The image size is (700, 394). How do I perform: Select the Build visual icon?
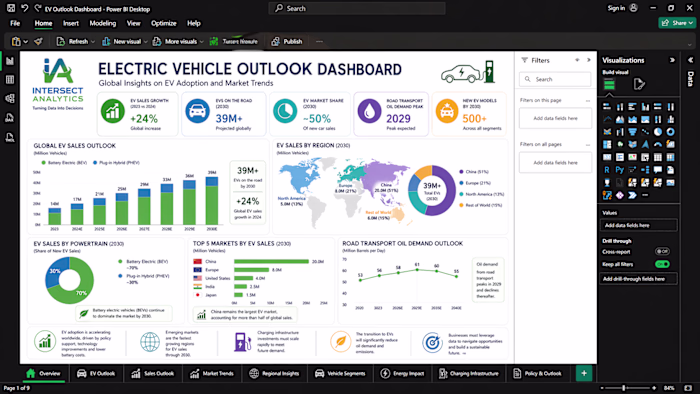click(x=609, y=84)
